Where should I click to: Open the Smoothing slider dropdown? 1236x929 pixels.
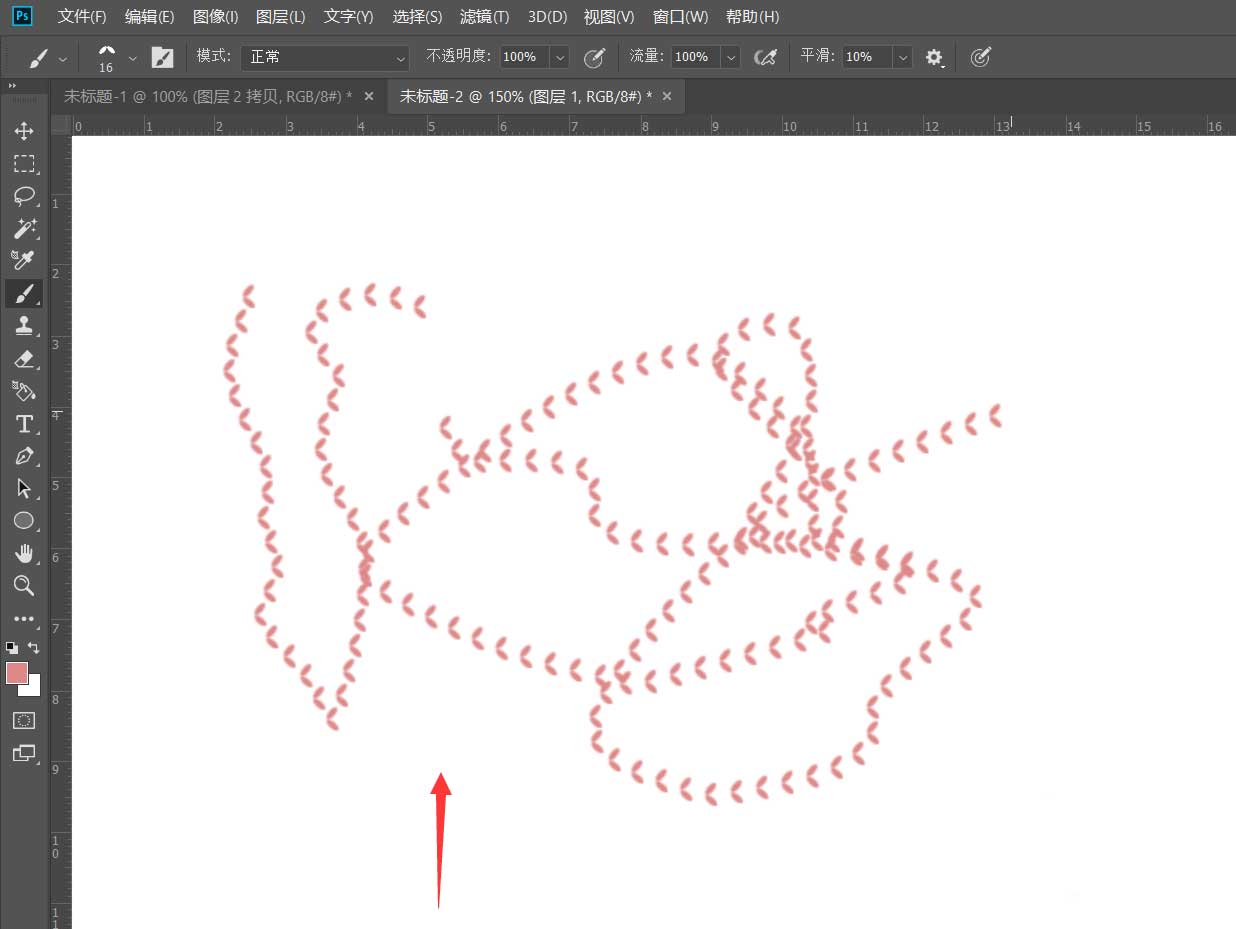tap(903, 57)
